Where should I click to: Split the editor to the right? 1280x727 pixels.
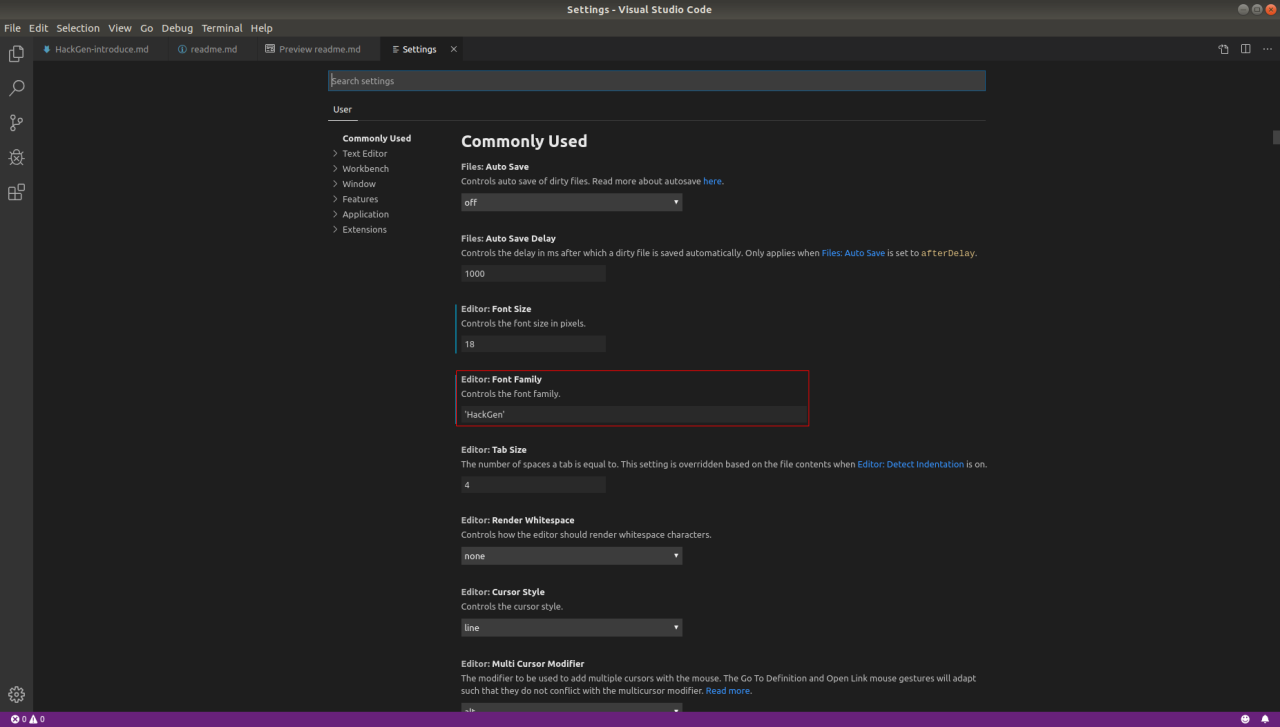pyautogui.click(x=1245, y=49)
